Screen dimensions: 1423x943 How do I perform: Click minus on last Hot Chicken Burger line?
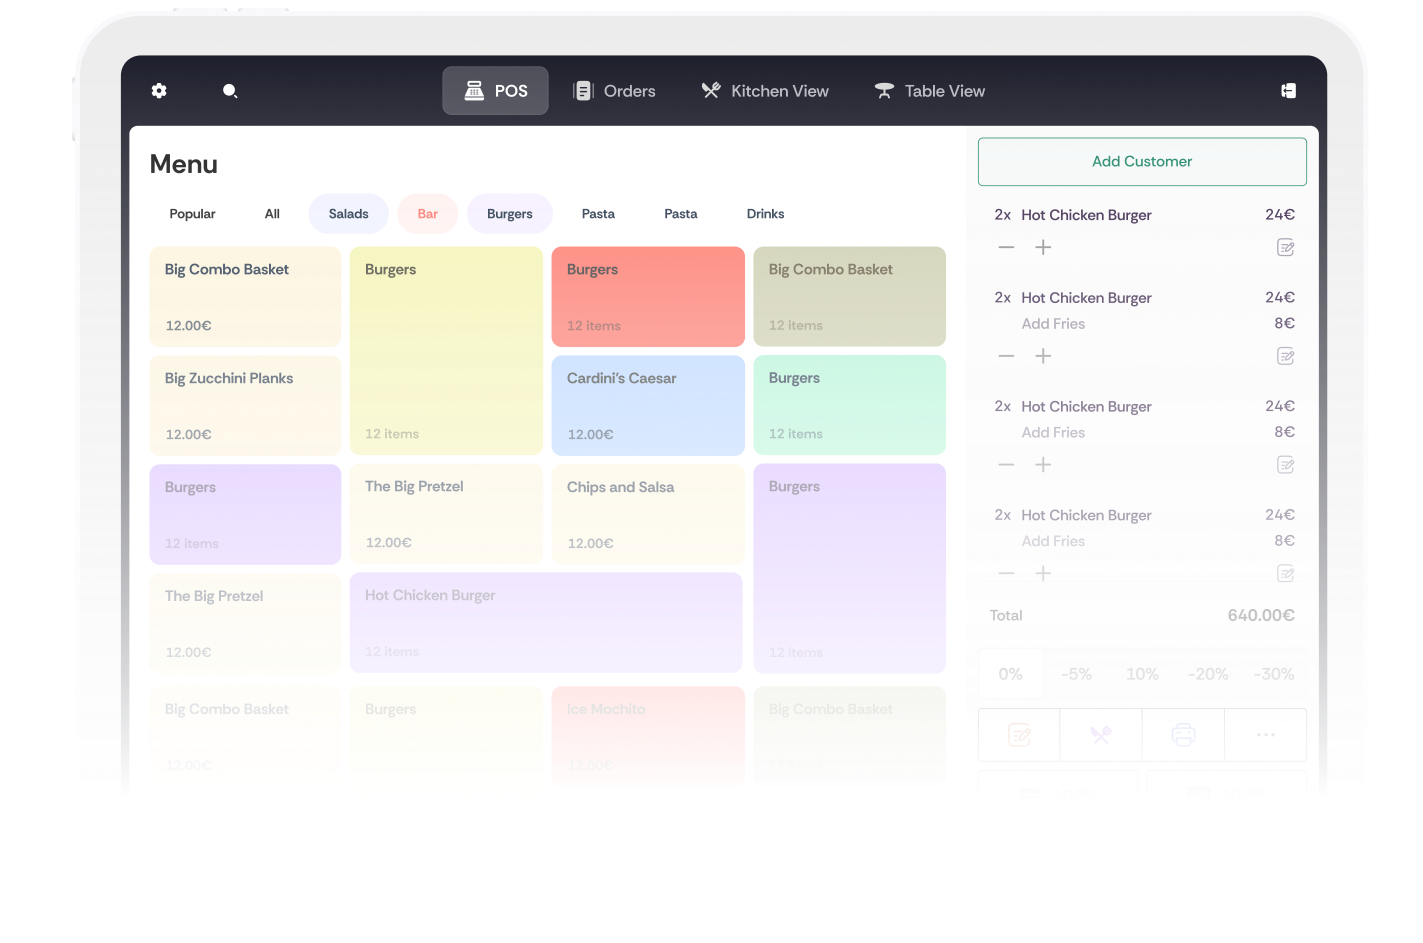coord(1006,573)
